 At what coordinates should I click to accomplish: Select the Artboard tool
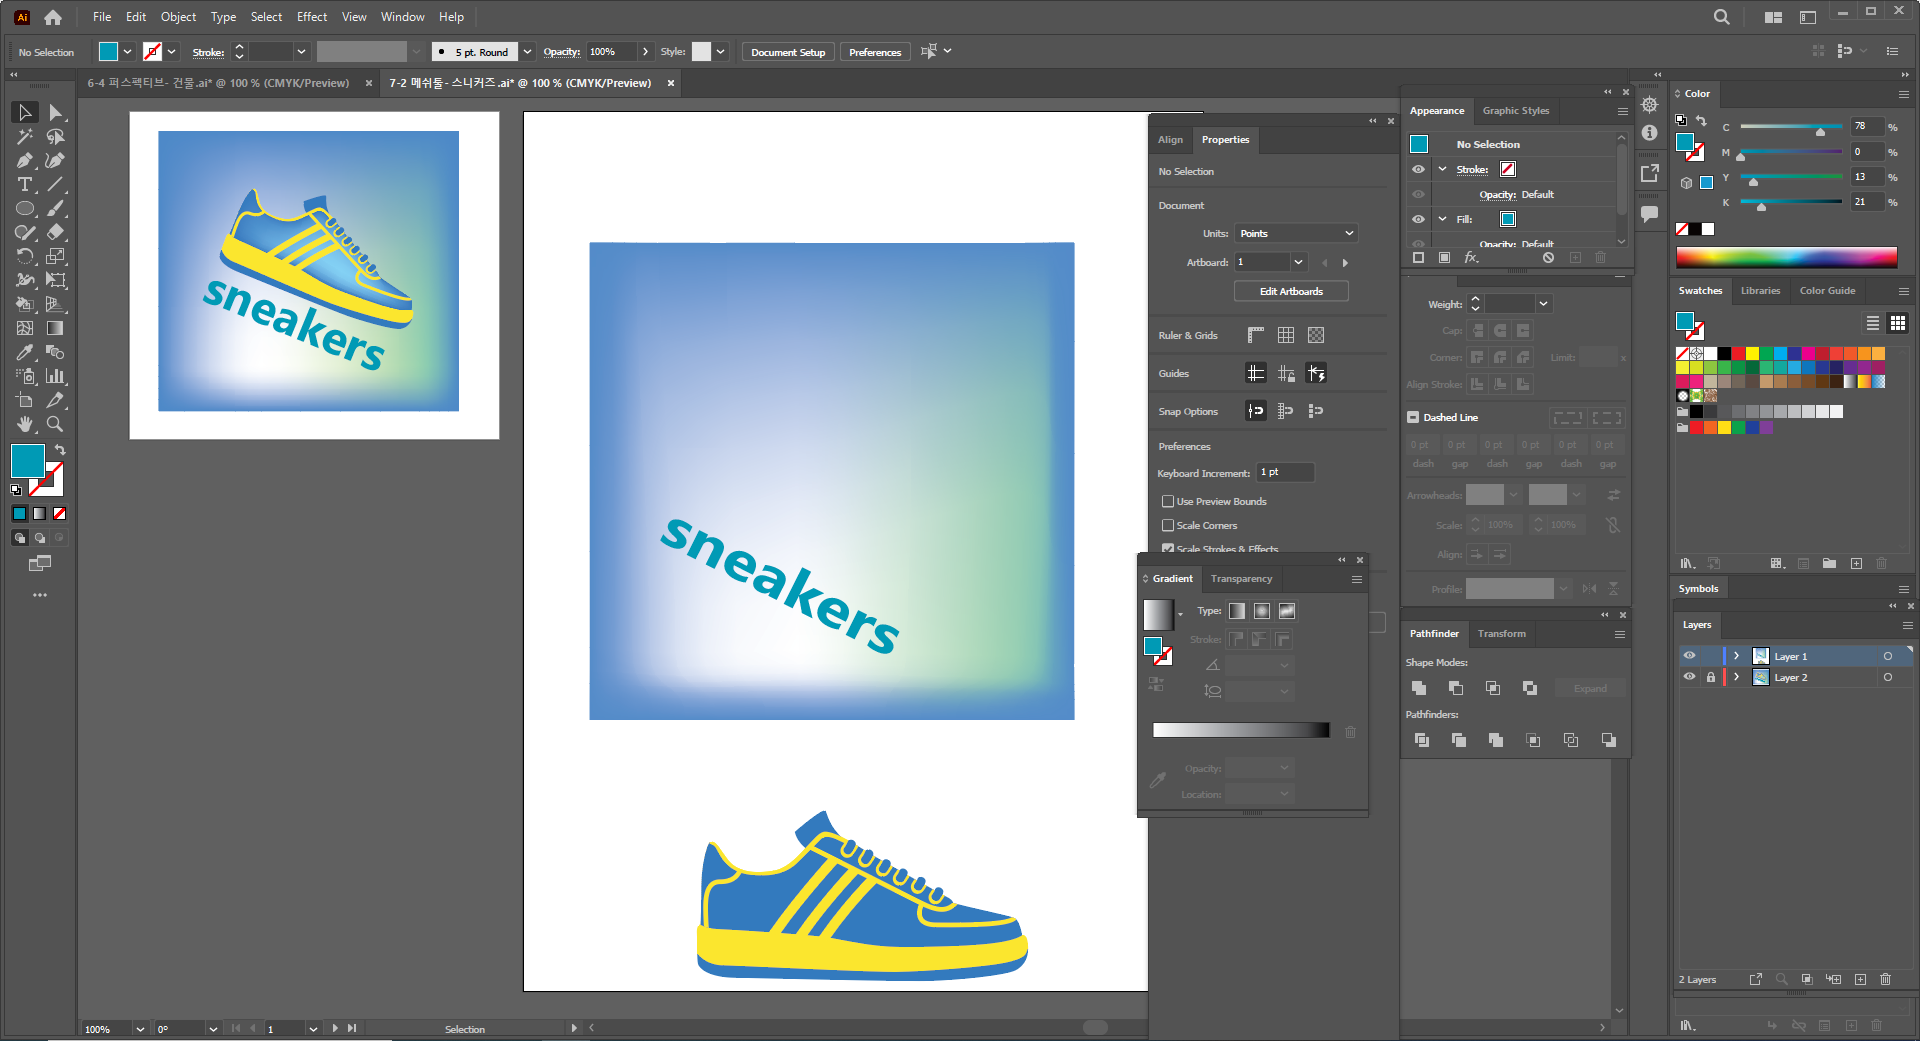[x=25, y=401]
